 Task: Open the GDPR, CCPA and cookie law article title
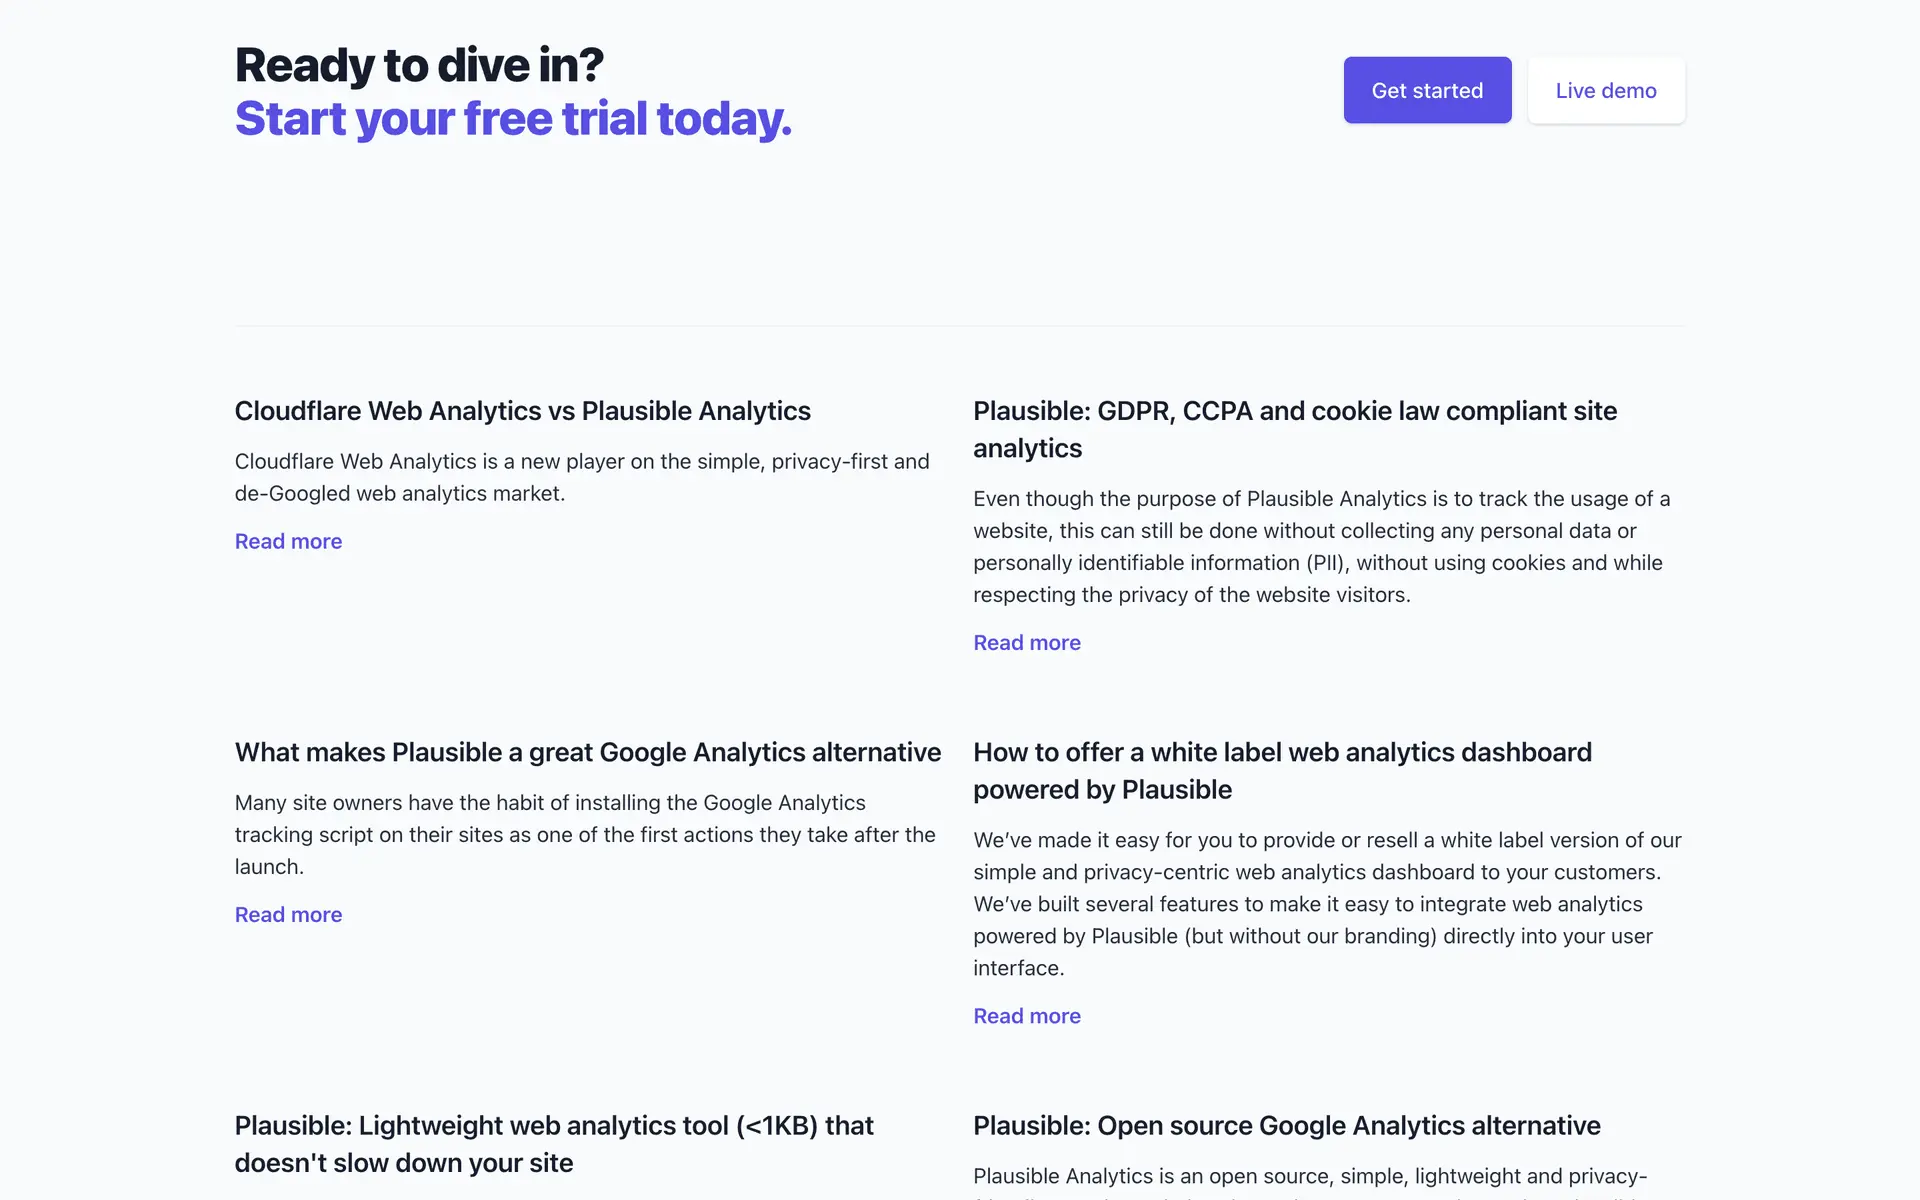pos(1295,429)
